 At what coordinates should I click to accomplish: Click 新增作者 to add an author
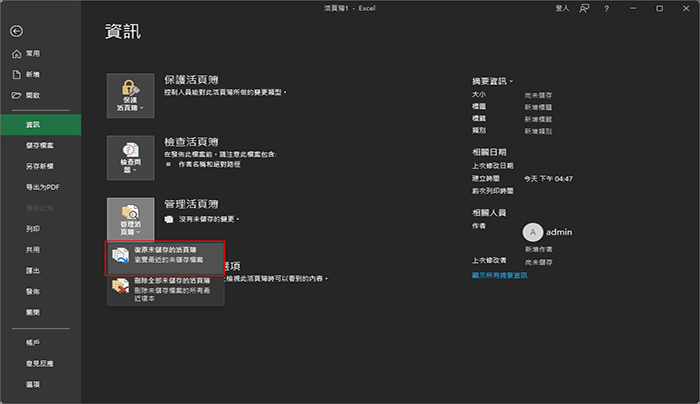click(538, 249)
